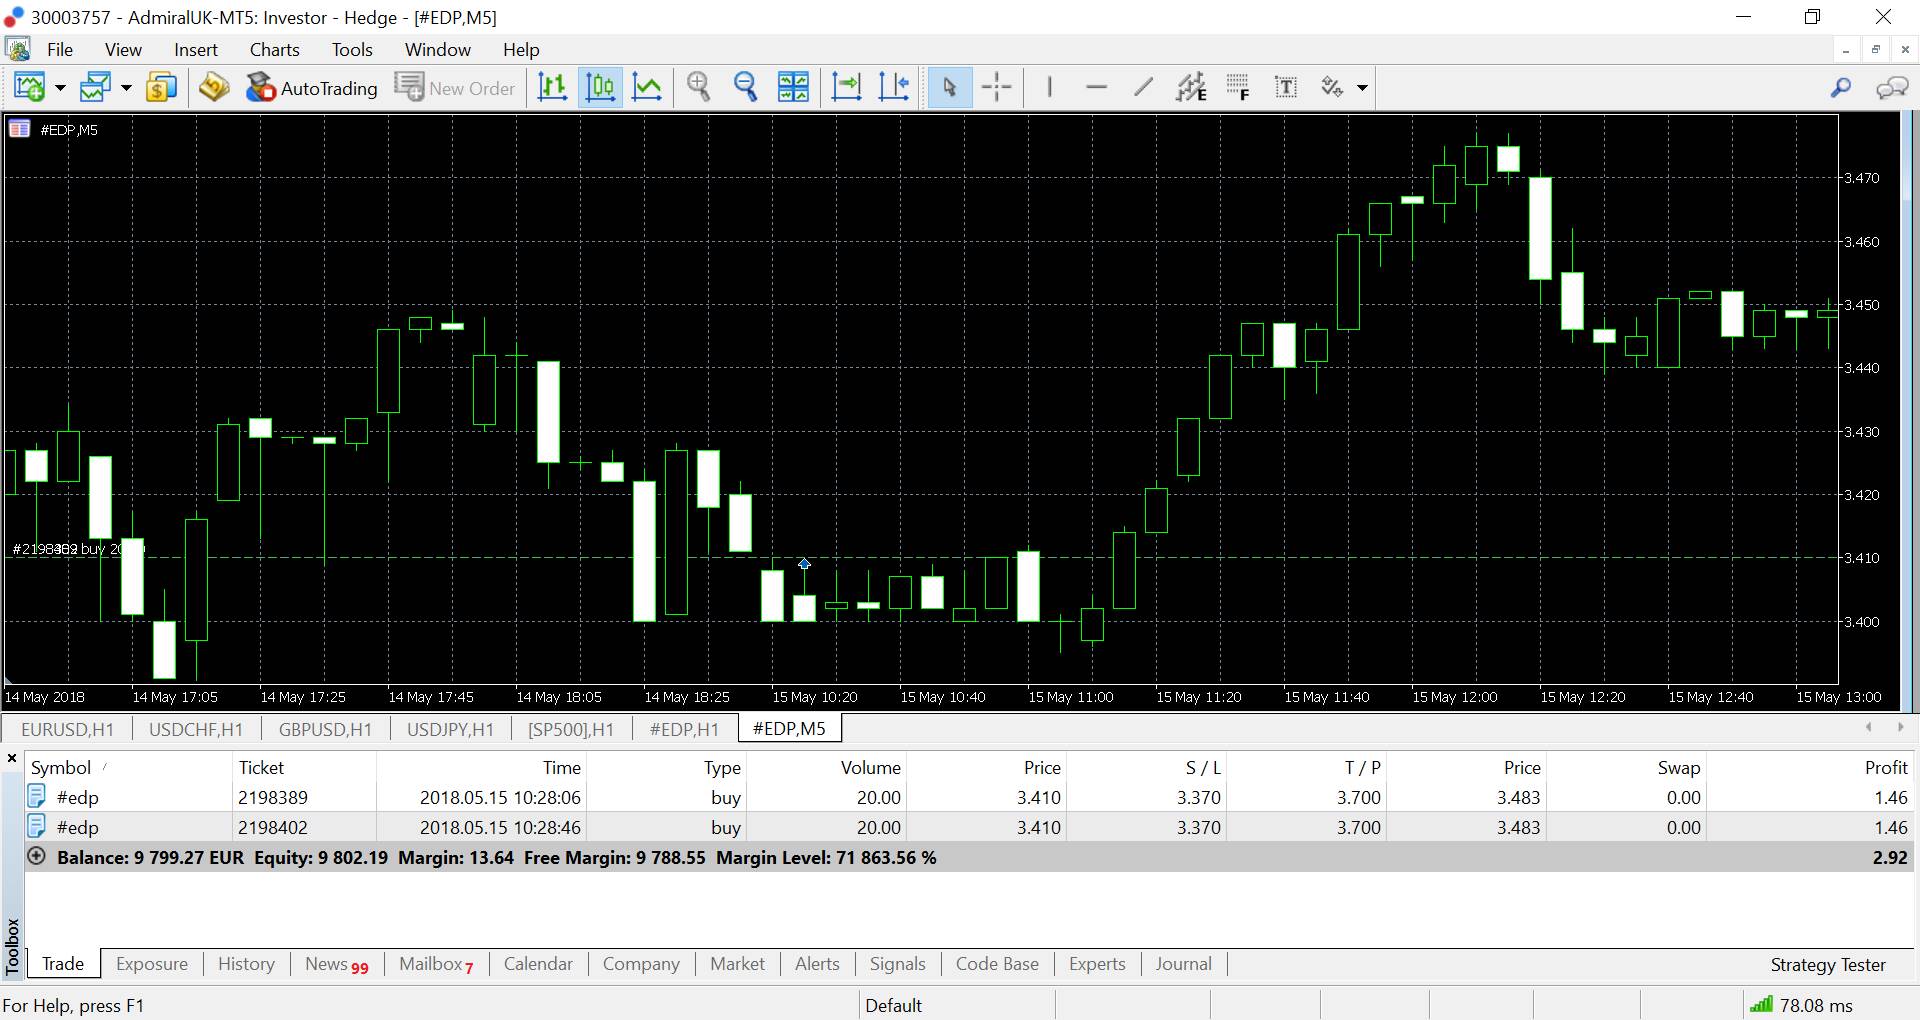The image size is (1920, 1020).
Task: Draw a horizontal line on chart
Action: [1096, 88]
